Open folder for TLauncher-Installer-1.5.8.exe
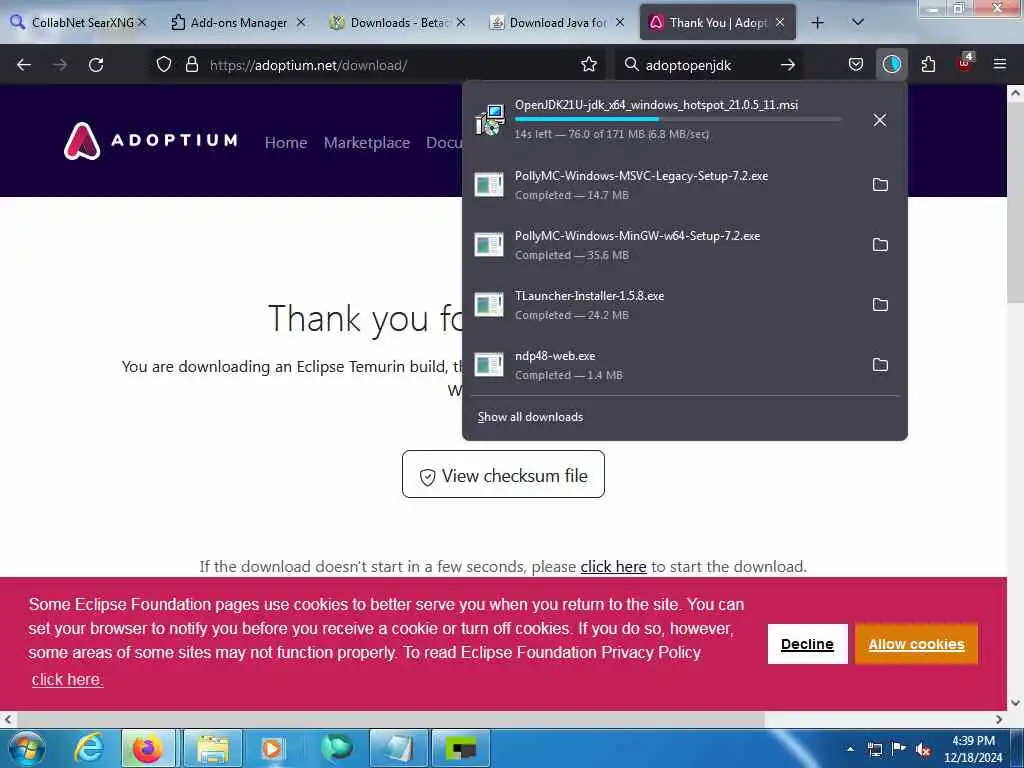This screenshot has height=768, width=1024. [x=880, y=305]
